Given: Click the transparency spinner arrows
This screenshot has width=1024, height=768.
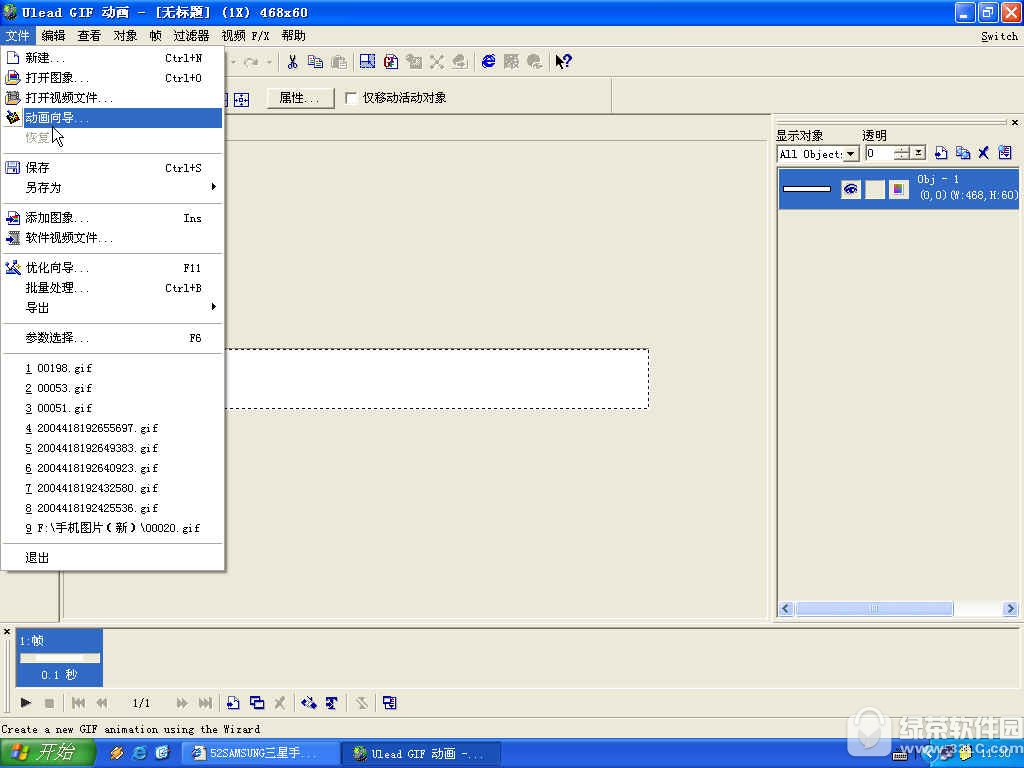Looking at the screenshot, I should pyautogui.click(x=902, y=153).
